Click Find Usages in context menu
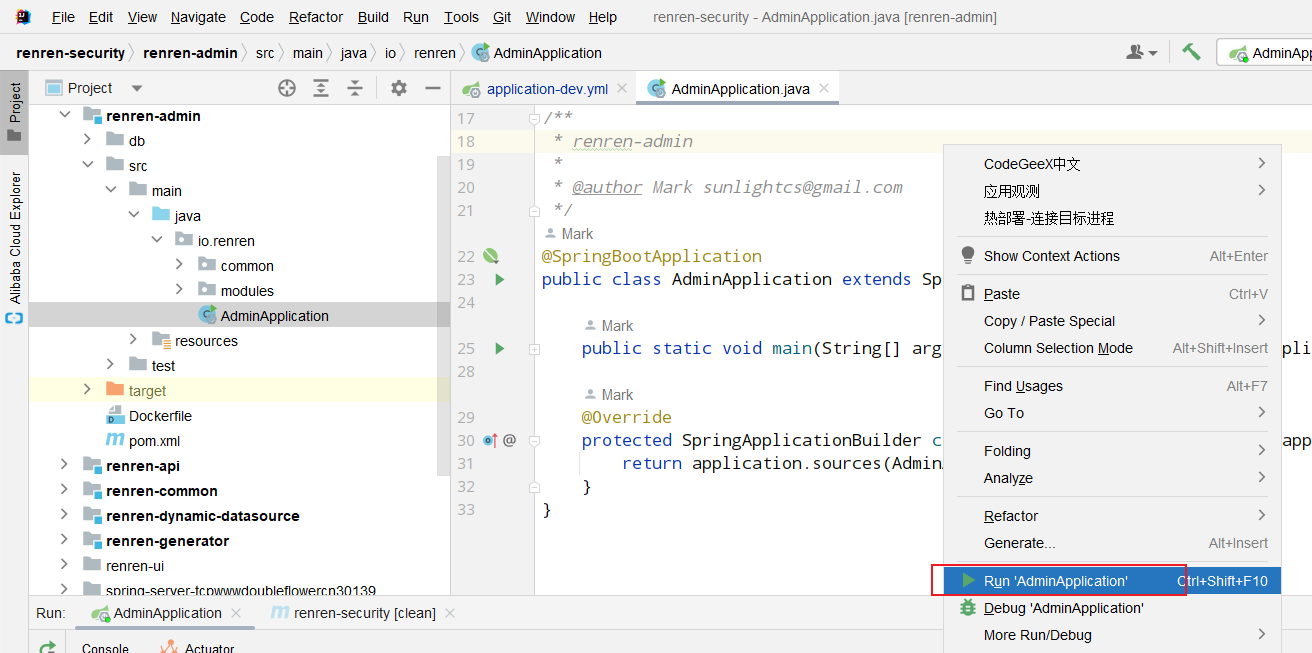1312x653 pixels. 1112,386
